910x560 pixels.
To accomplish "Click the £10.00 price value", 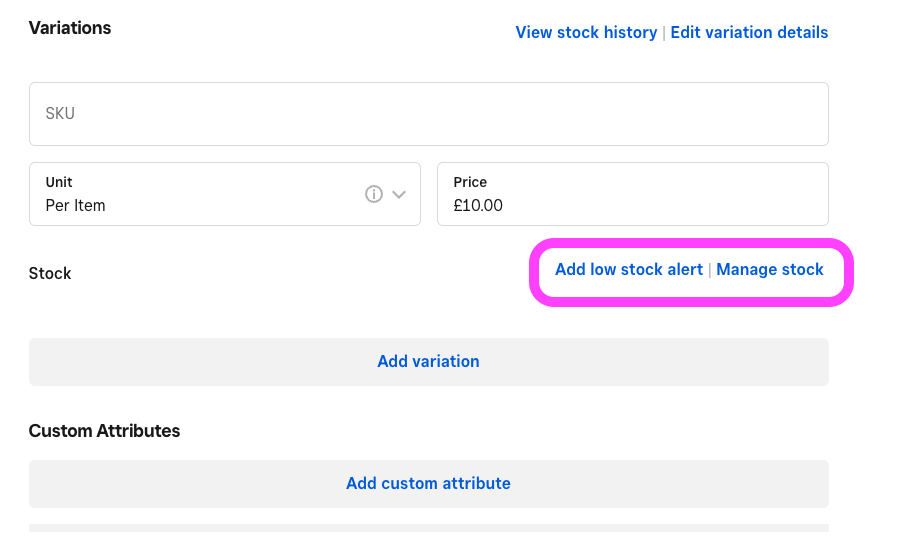I will 478,205.
